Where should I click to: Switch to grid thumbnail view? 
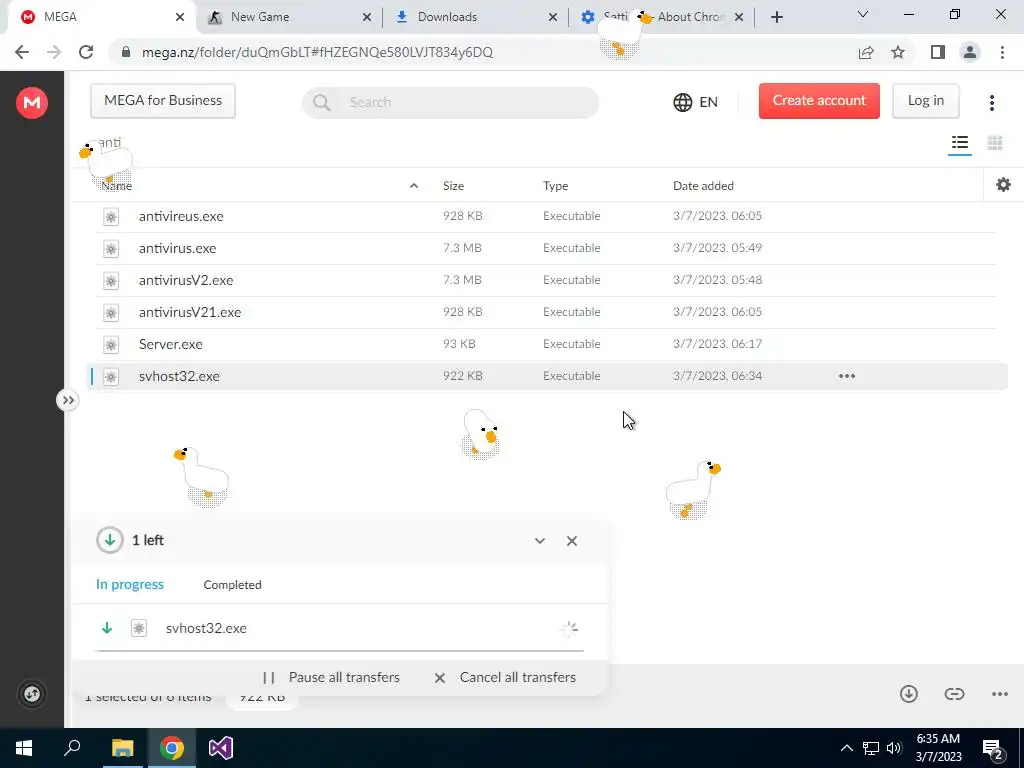tap(995, 142)
